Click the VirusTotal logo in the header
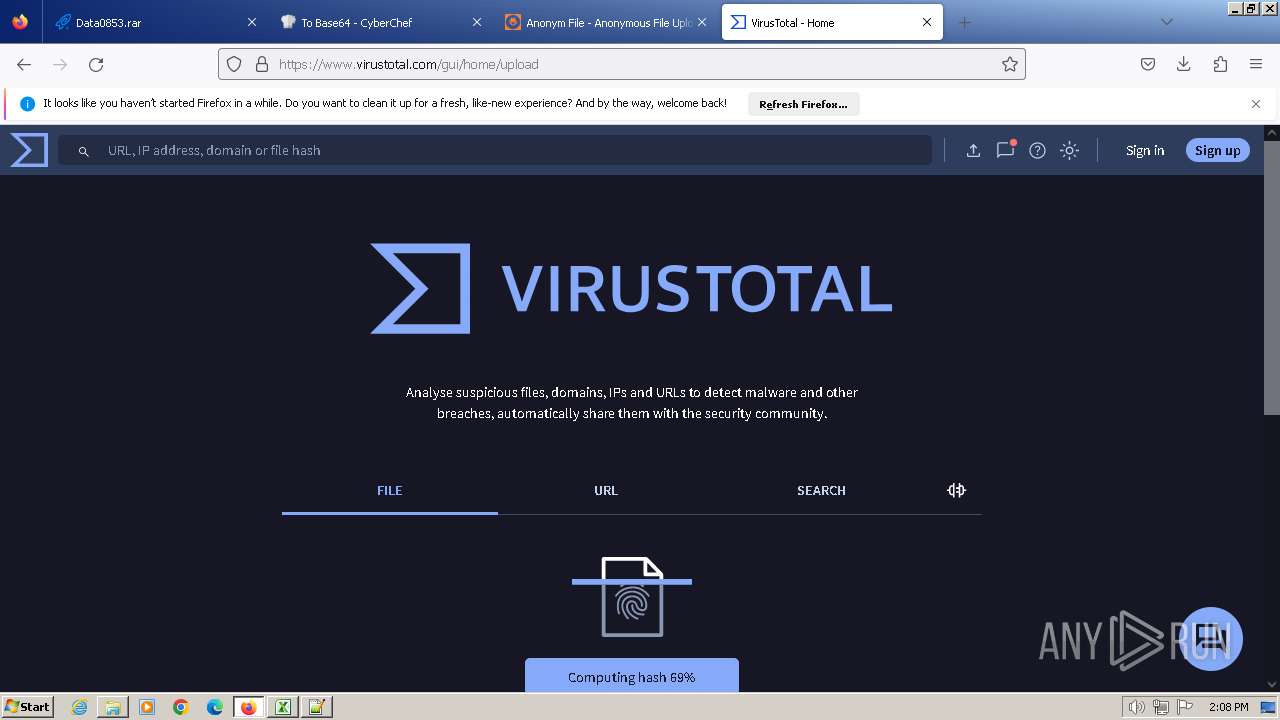The width and height of the screenshot is (1280, 720). click(29, 150)
